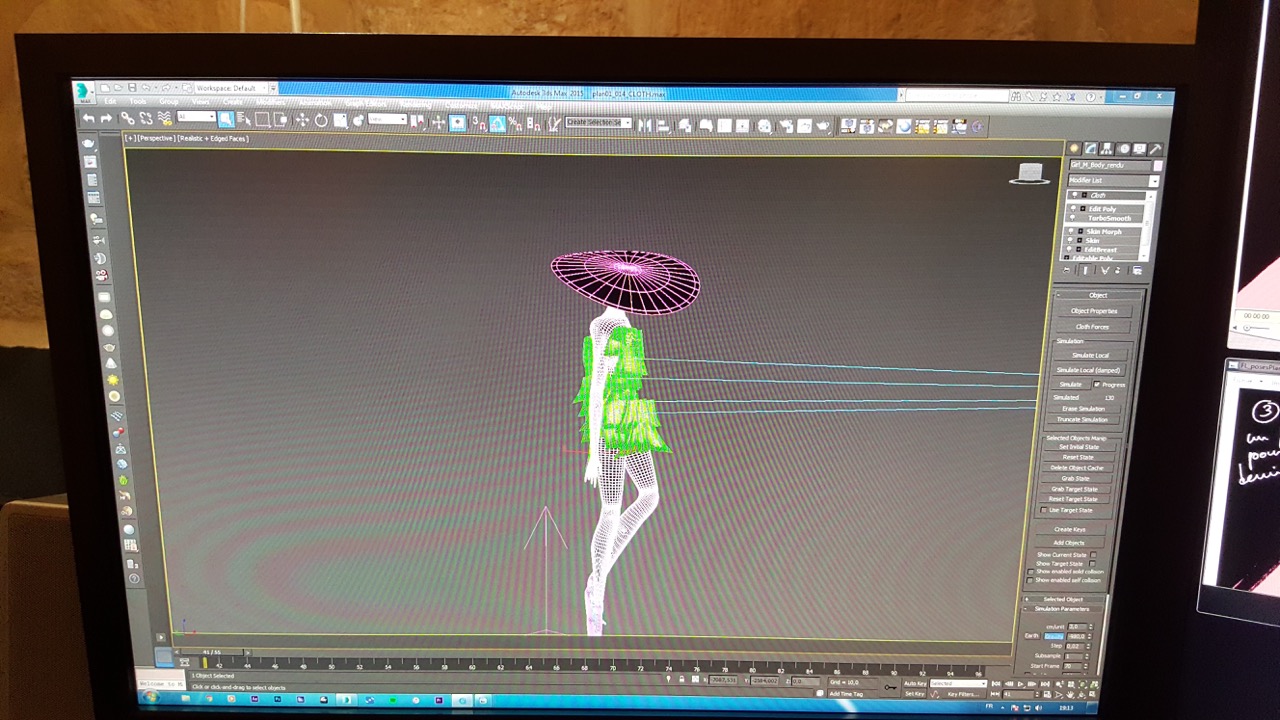Choose the Select and Rotate tool
The height and width of the screenshot is (720, 1280).
click(x=321, y=120)
